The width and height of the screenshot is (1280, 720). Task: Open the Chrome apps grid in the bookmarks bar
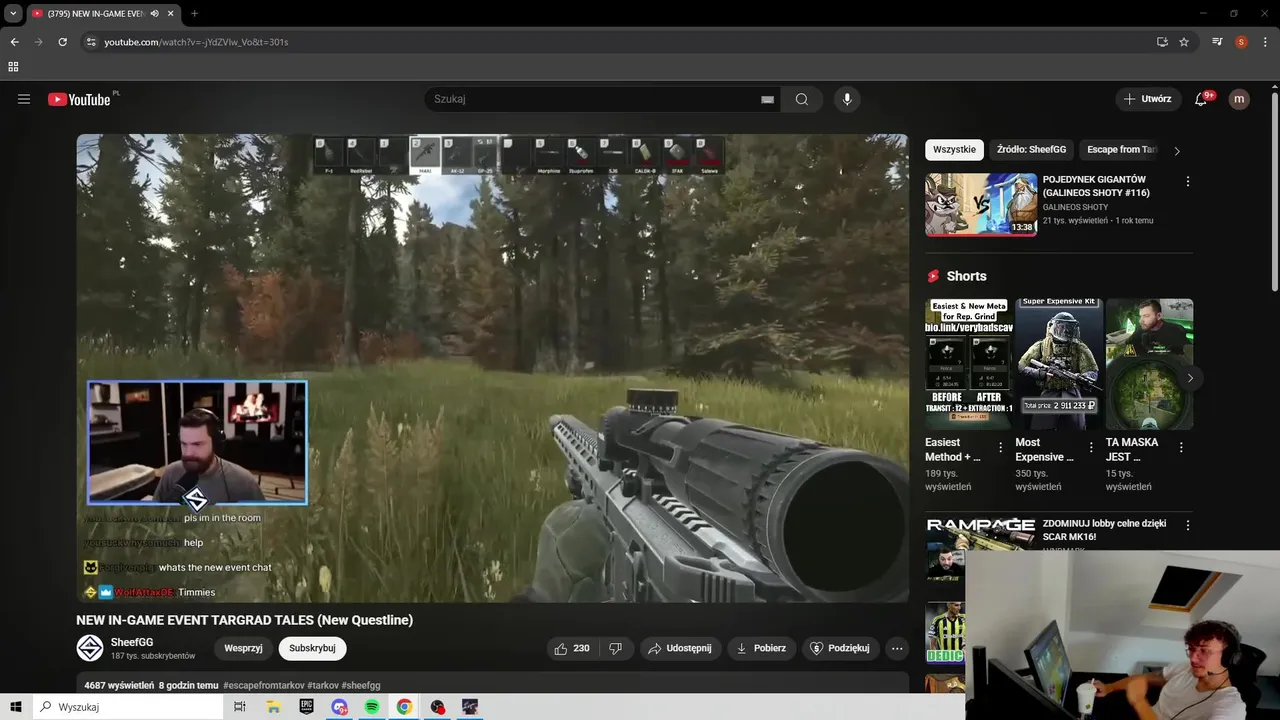[13, 67]
